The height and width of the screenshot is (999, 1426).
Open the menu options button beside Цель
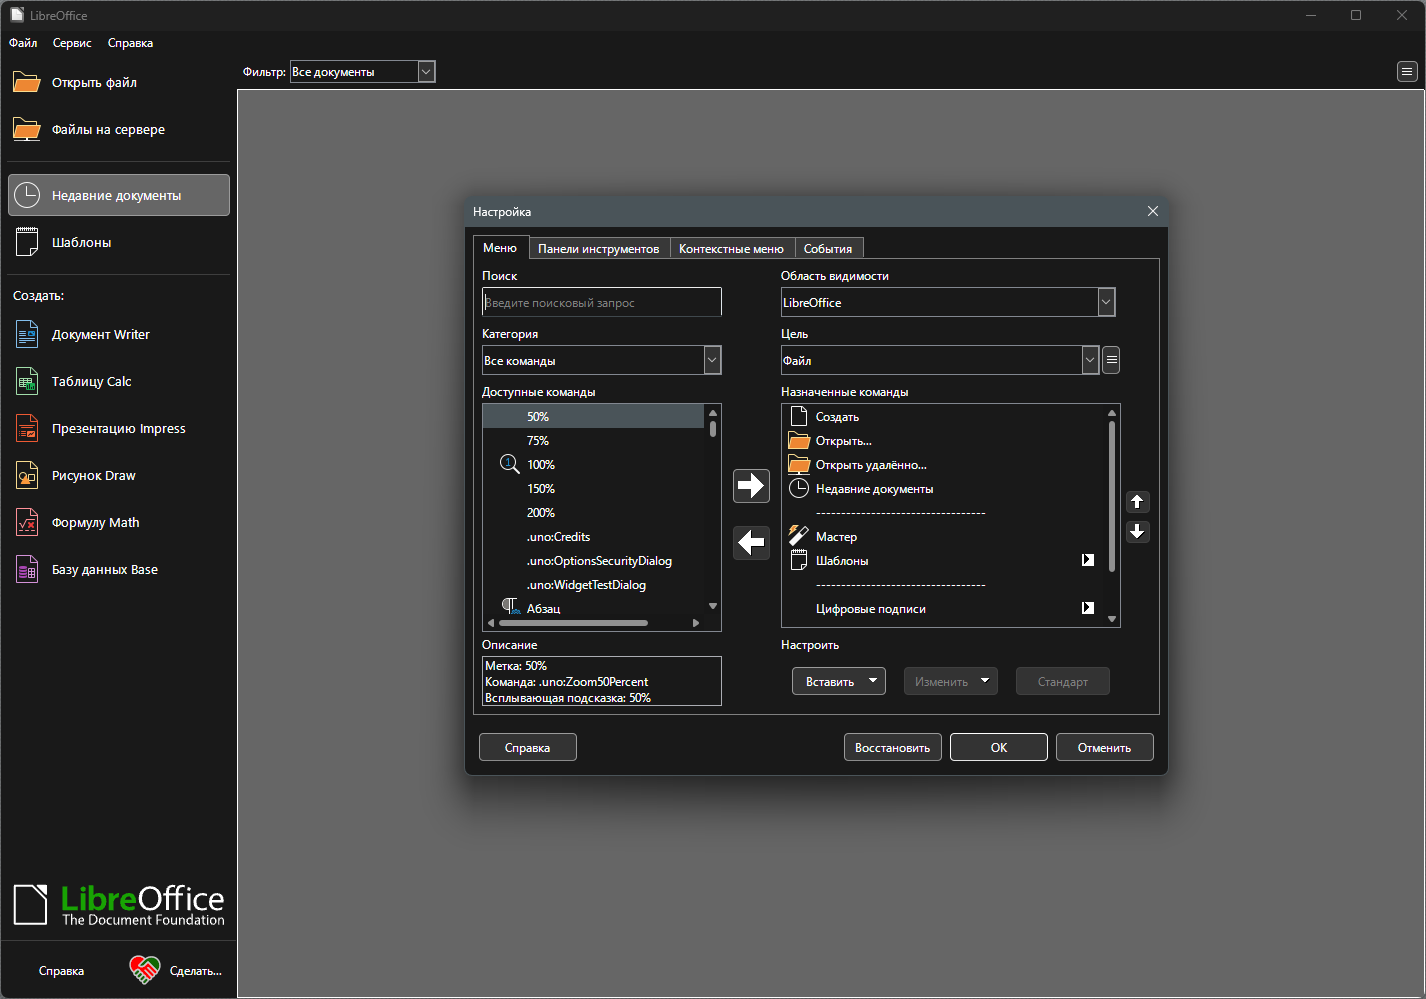pos(1111,360)
